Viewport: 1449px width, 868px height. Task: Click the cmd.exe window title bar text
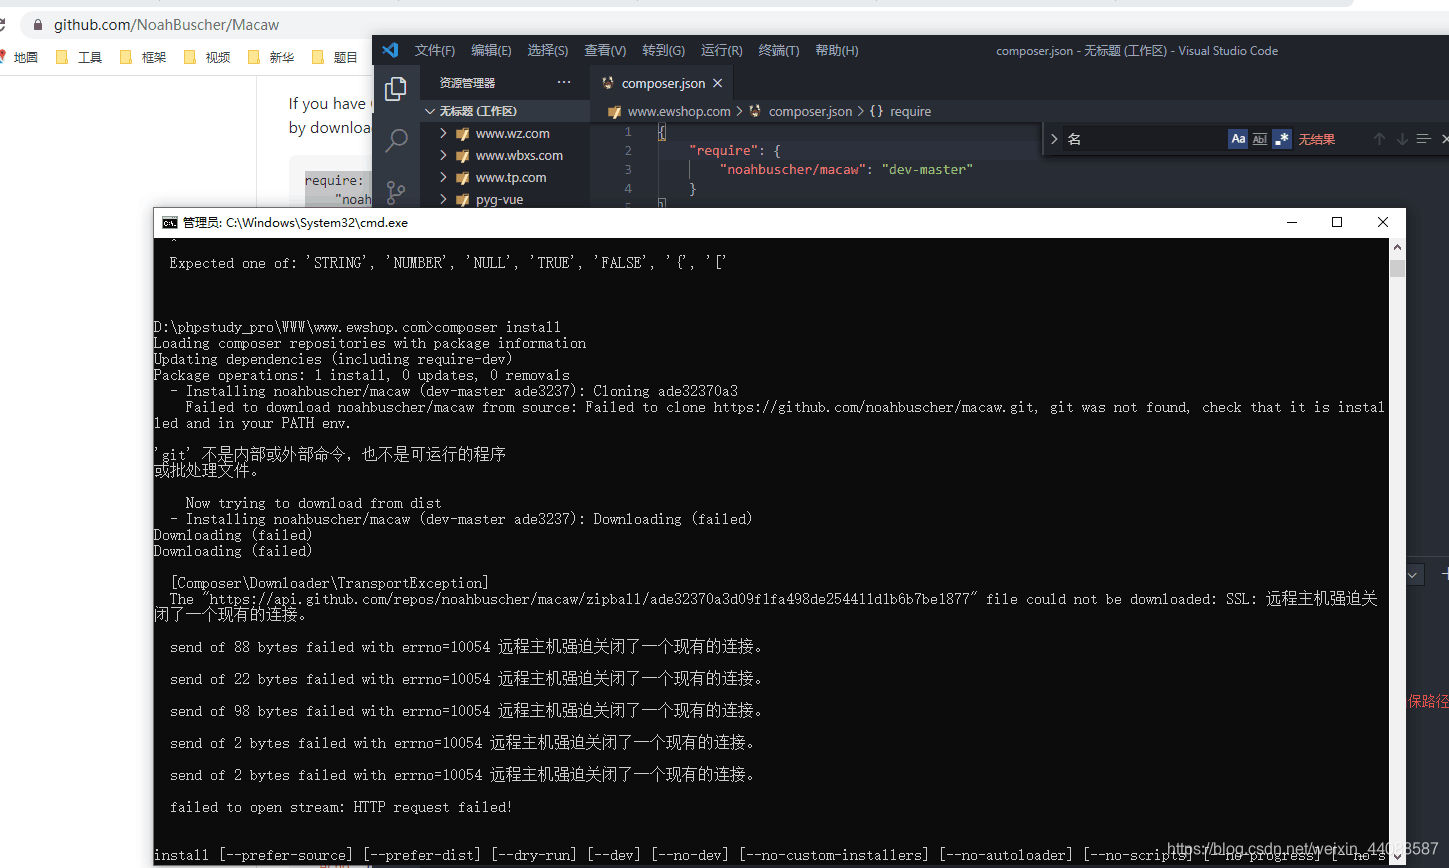click(295, 222)
